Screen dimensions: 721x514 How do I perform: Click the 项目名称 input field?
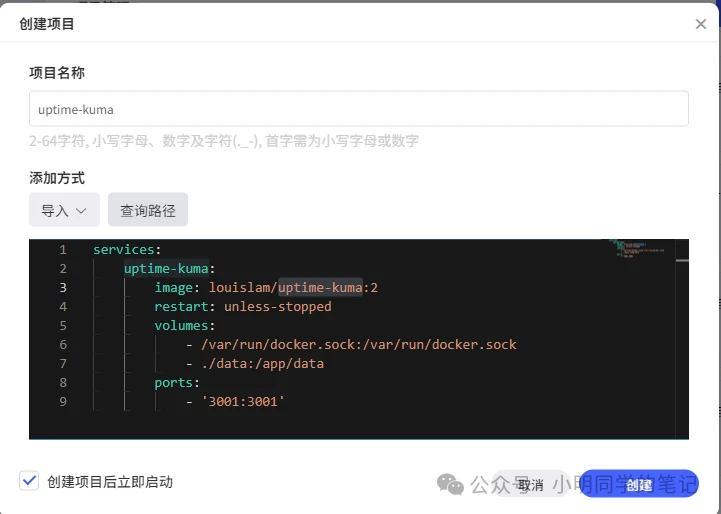pos(359,109)
